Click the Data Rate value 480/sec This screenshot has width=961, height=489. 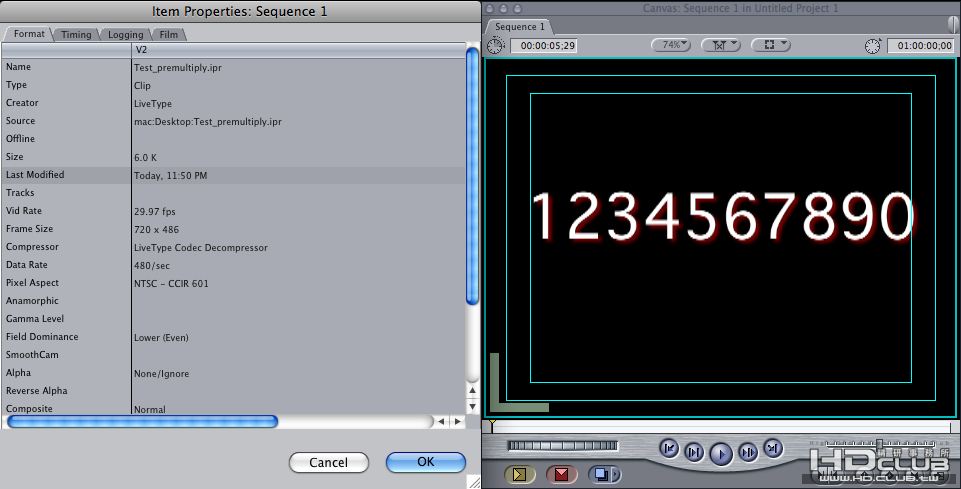pos(152,265)
